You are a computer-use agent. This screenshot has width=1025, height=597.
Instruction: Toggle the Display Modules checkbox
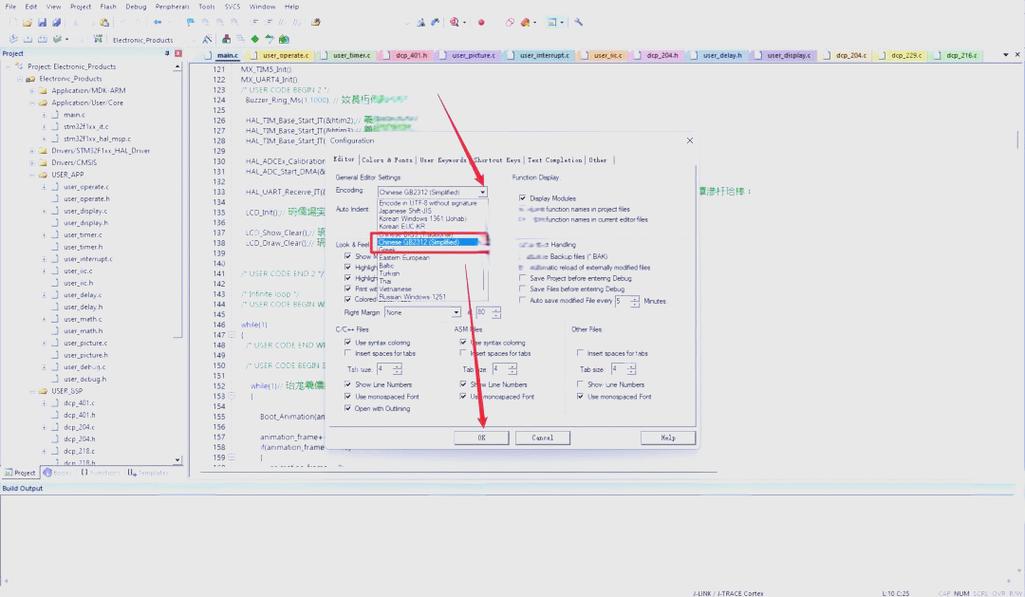(522, 197)
